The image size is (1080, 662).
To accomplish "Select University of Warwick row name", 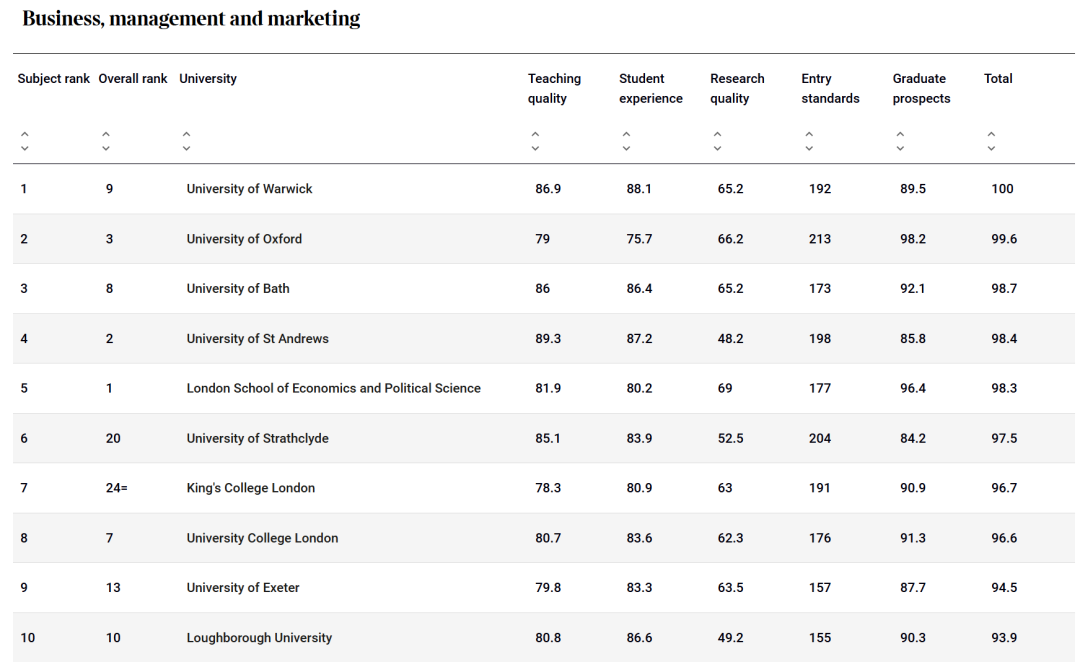I will (249, 189).
